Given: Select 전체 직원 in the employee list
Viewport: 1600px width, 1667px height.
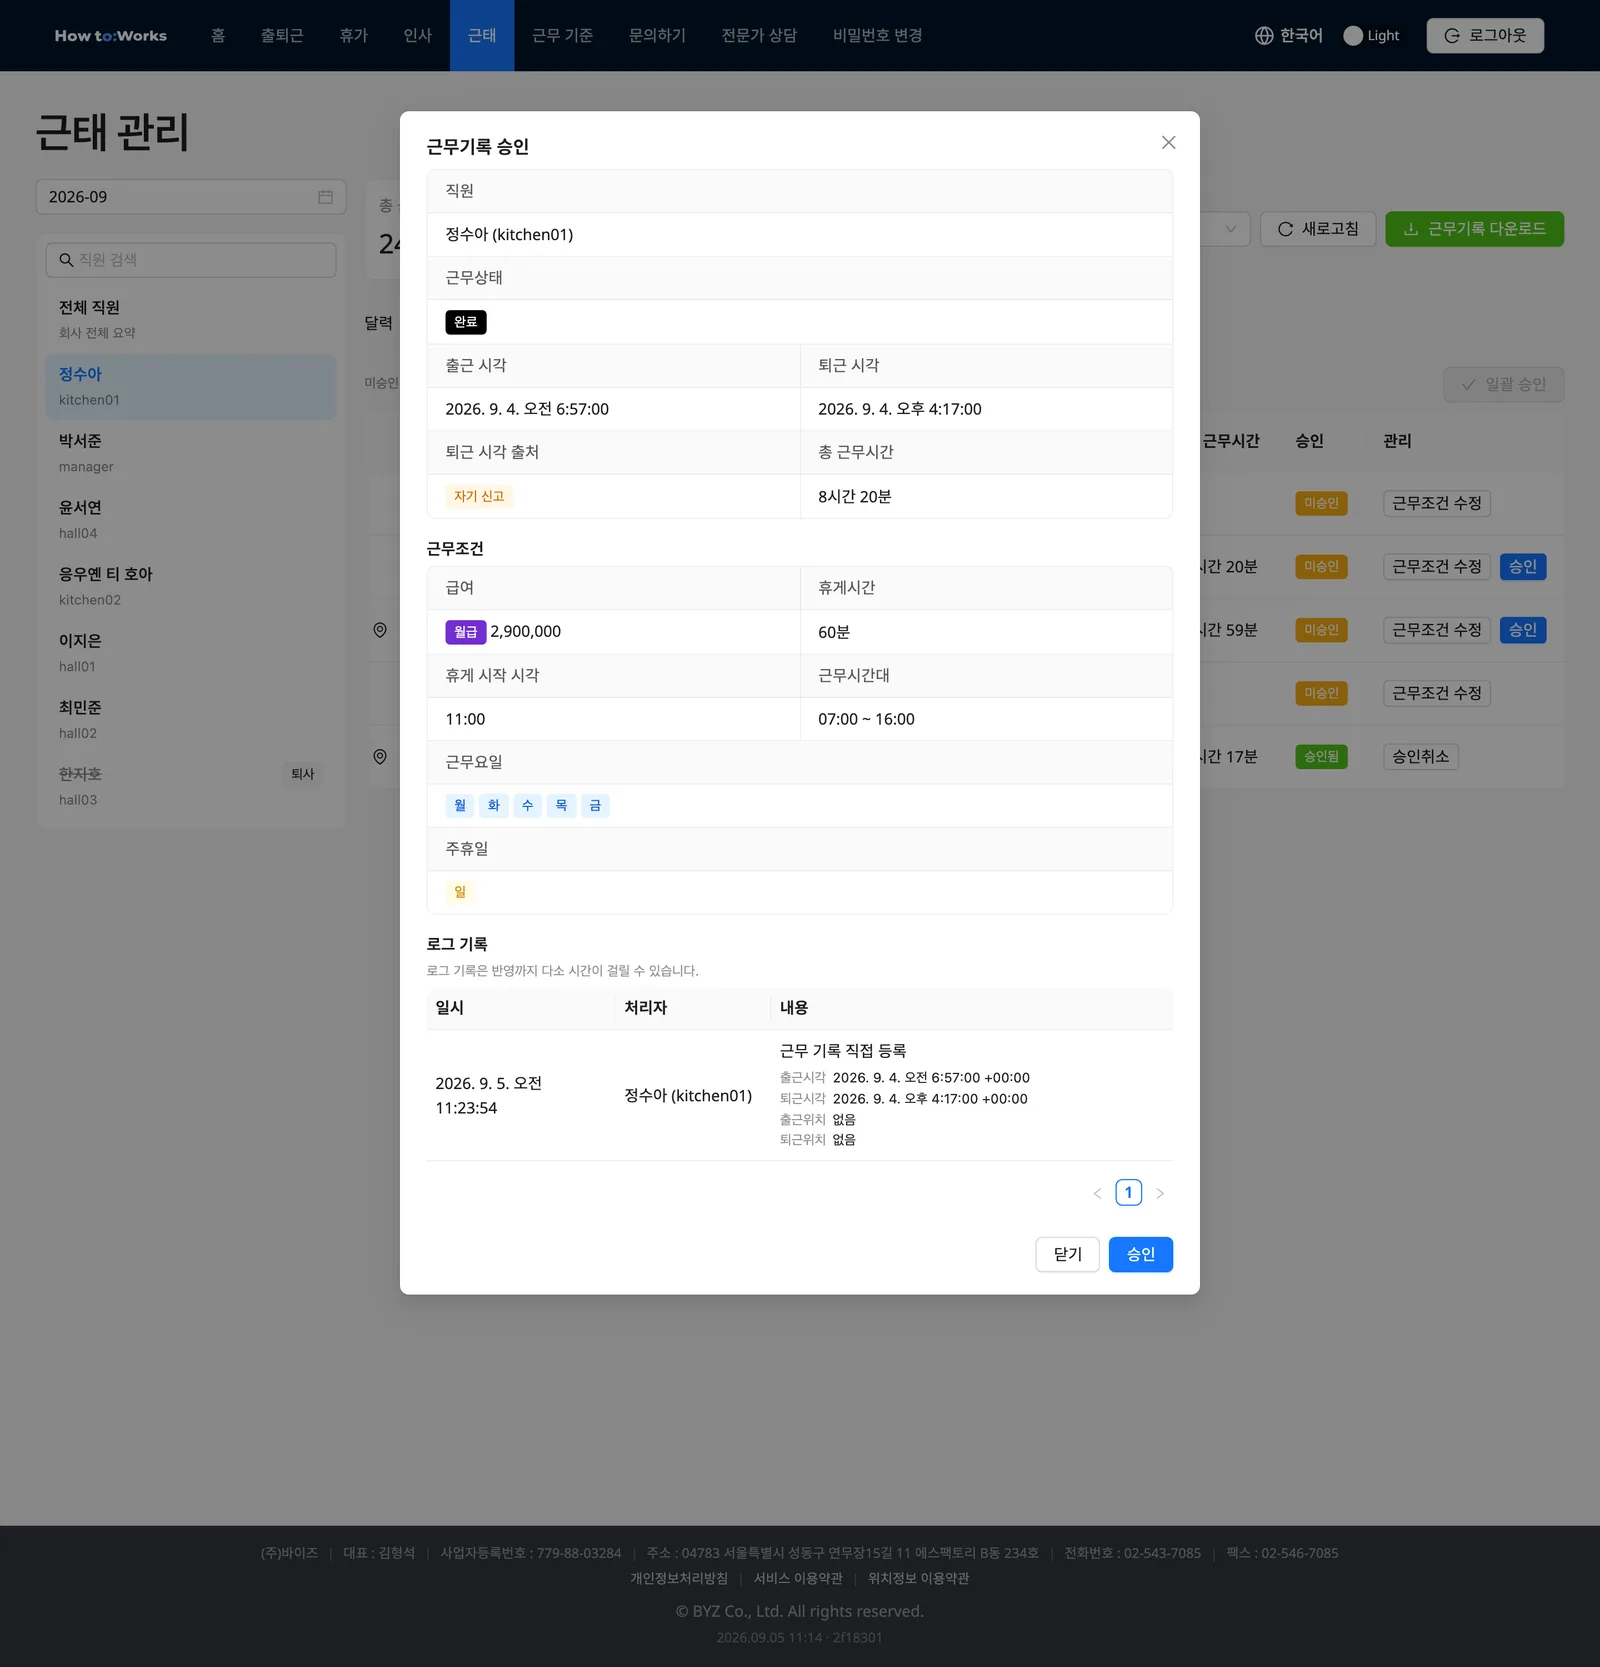Looking at the screenshot, I should point(191,319).
